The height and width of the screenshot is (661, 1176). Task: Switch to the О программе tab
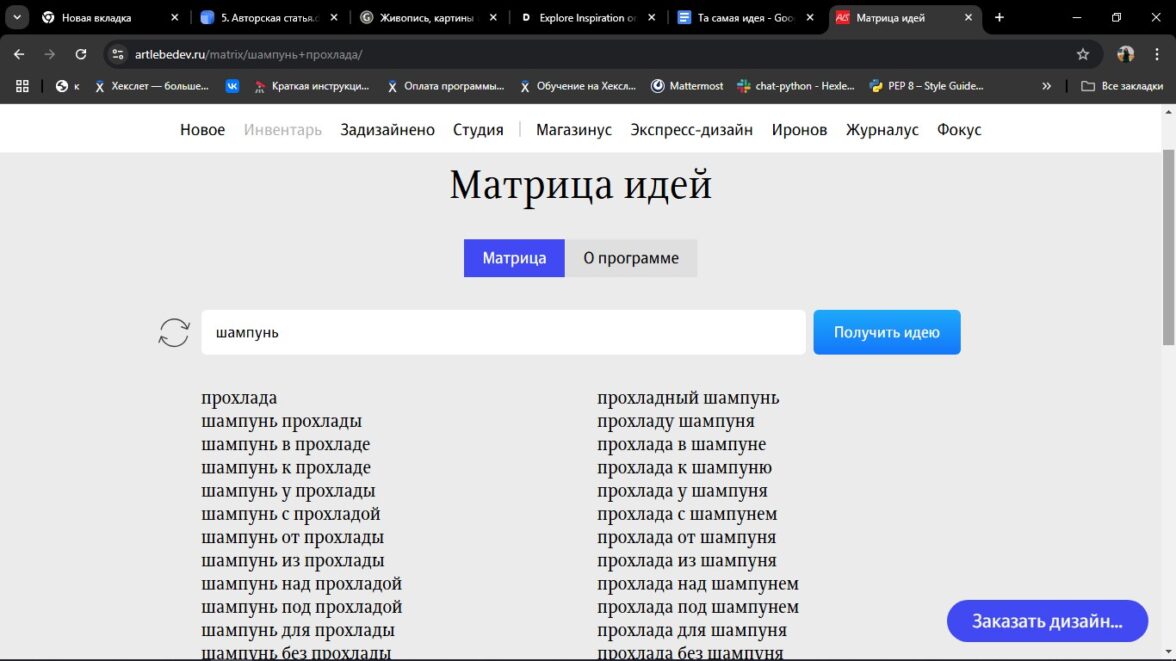click(630, 258)
